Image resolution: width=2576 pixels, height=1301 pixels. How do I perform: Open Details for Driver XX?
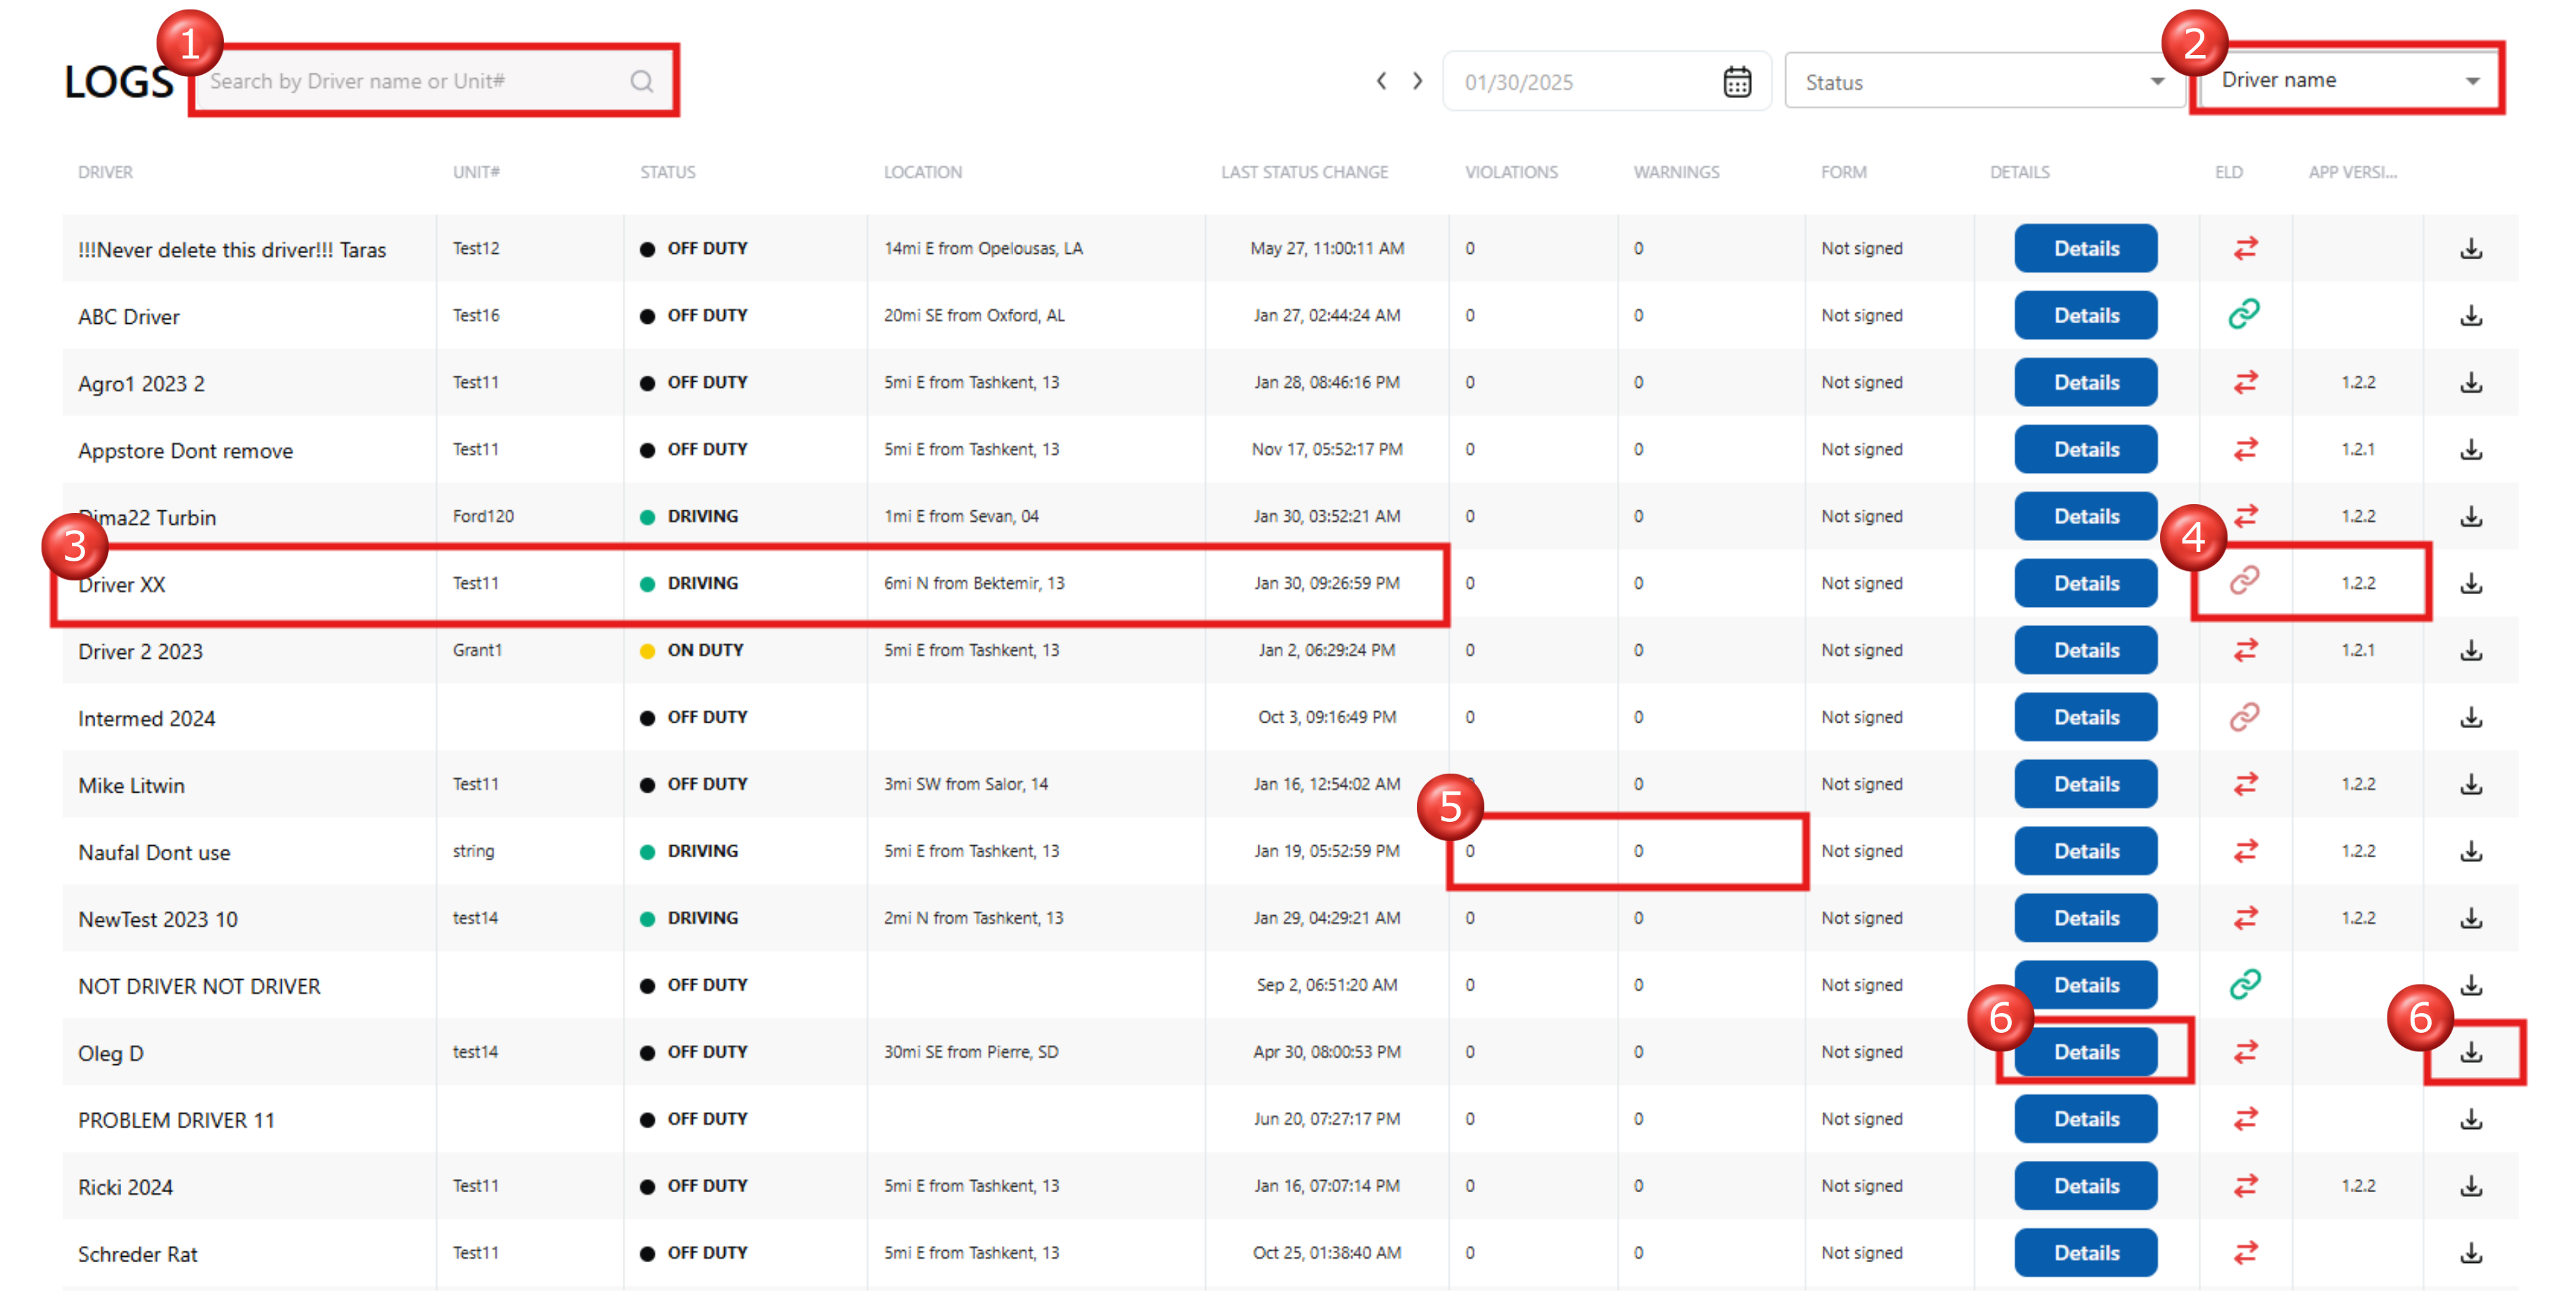(2085, 583)
